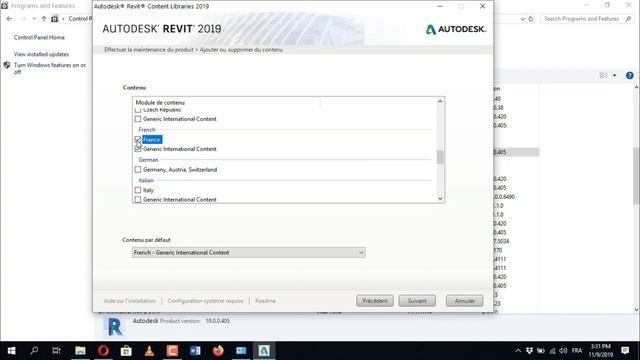Click the search magnifier in Programs and Features
The height and width of the screenshot is (360, 640).
628,19
